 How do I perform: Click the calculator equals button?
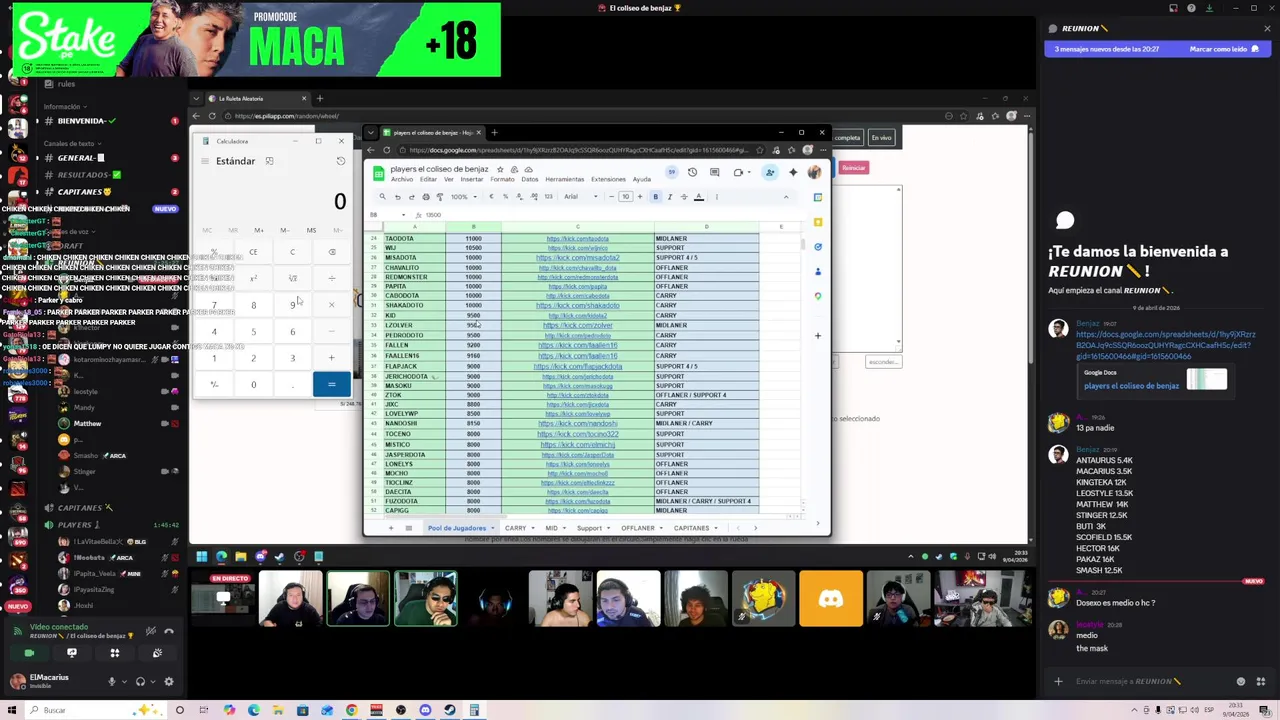pyautogui.click(x=332, y=384)
